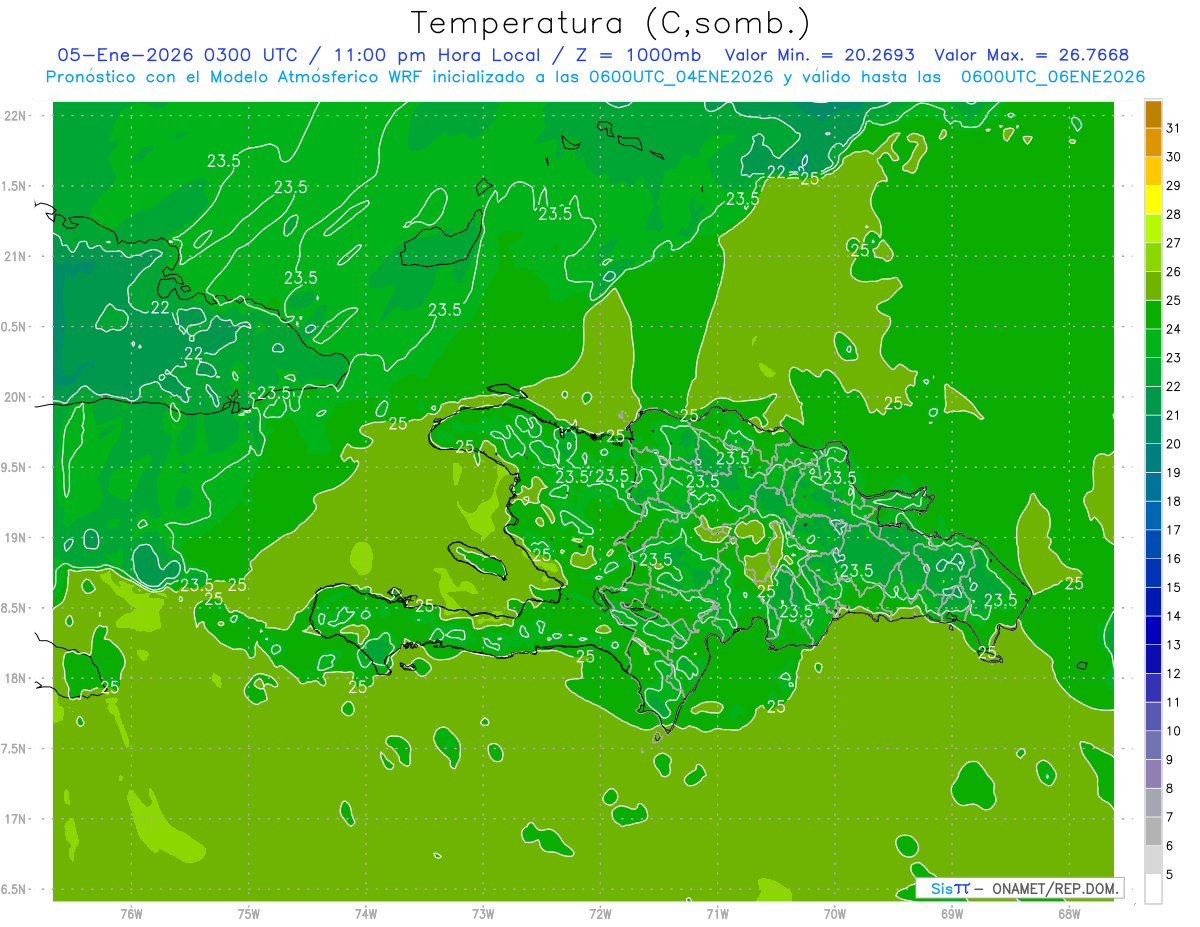The width and height of the screenshot is (1200, 927).
Task: Click the color scale label "31"
Action: point(1174,128)
